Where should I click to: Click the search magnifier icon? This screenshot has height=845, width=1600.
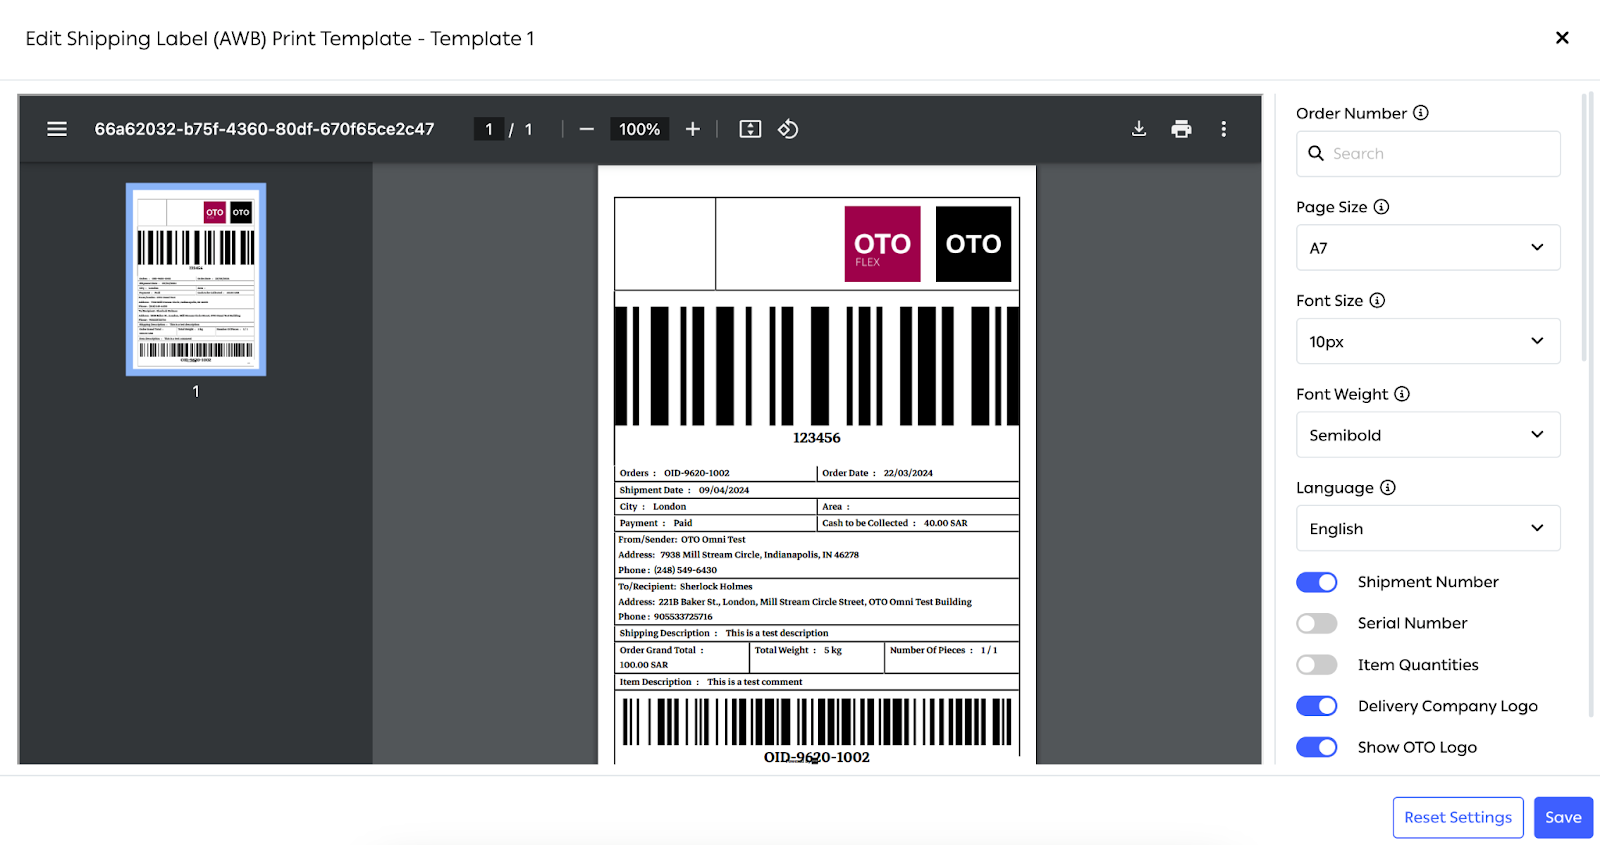(1316, 153)
